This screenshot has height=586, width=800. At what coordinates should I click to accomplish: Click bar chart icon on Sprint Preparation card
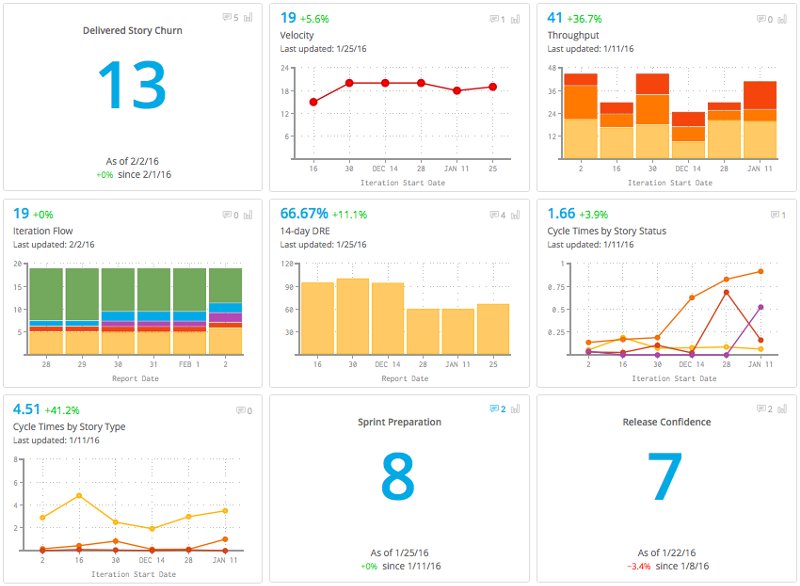(515, 409)
